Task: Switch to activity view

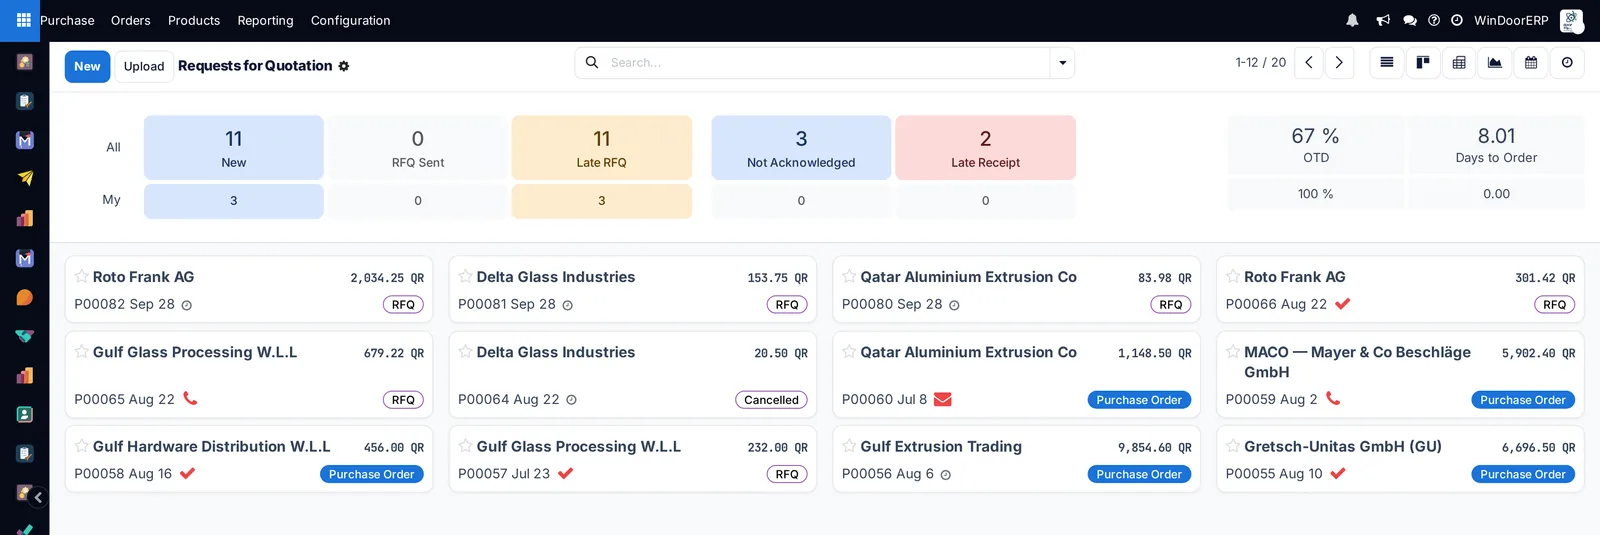Action: [1567, 62]
